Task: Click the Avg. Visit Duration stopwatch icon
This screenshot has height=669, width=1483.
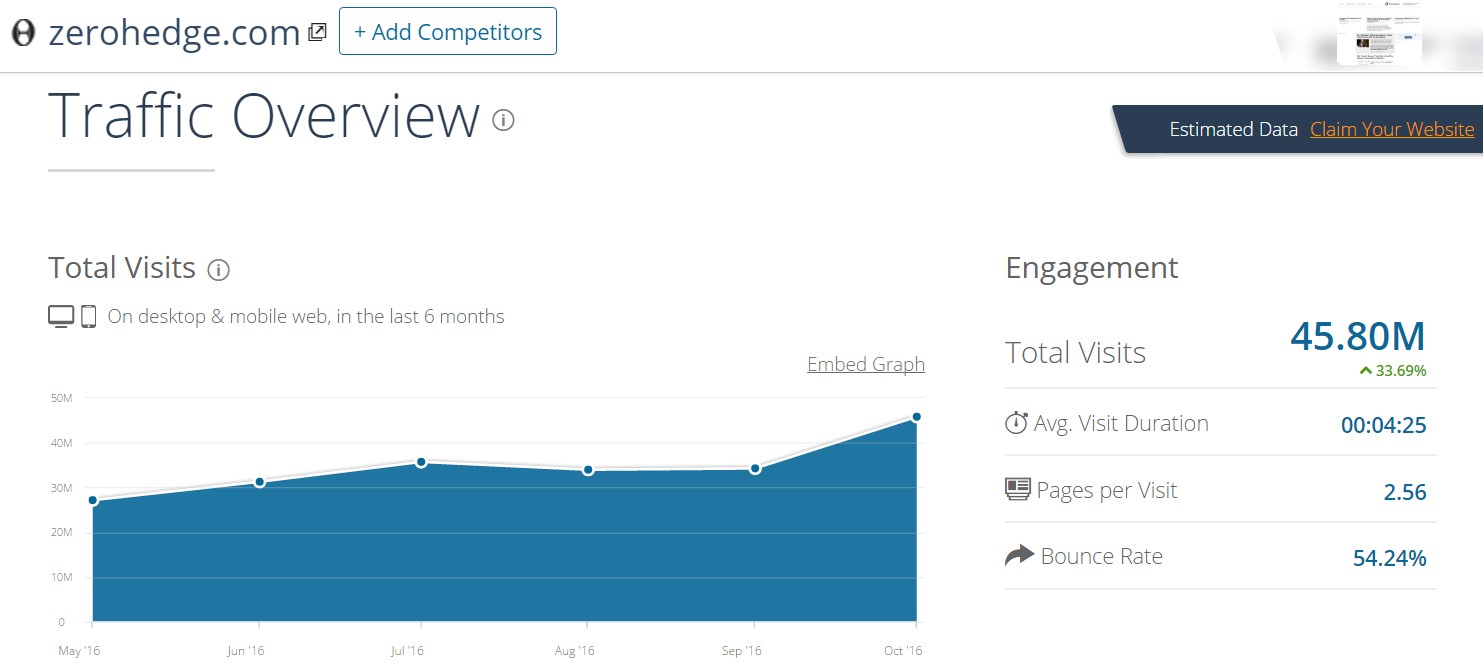Action: coord(1016,423)
